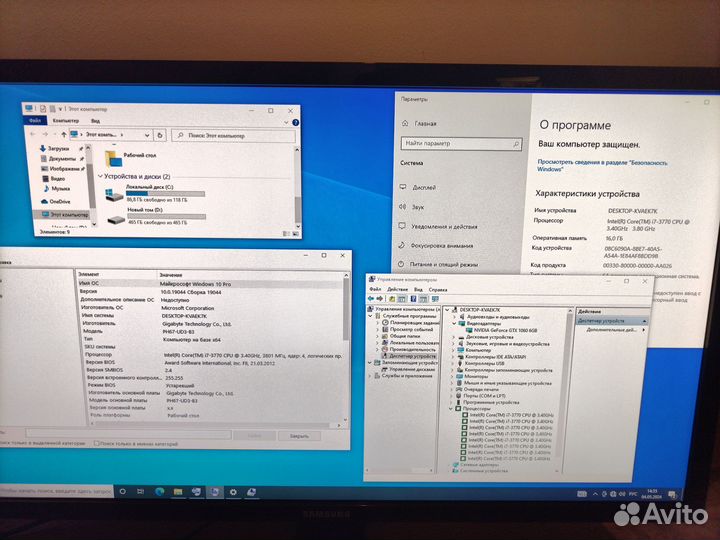Viewport: 720px width, 540px height.
Task: Open the Вид tab in File Explorer
Action: (95, 121)
